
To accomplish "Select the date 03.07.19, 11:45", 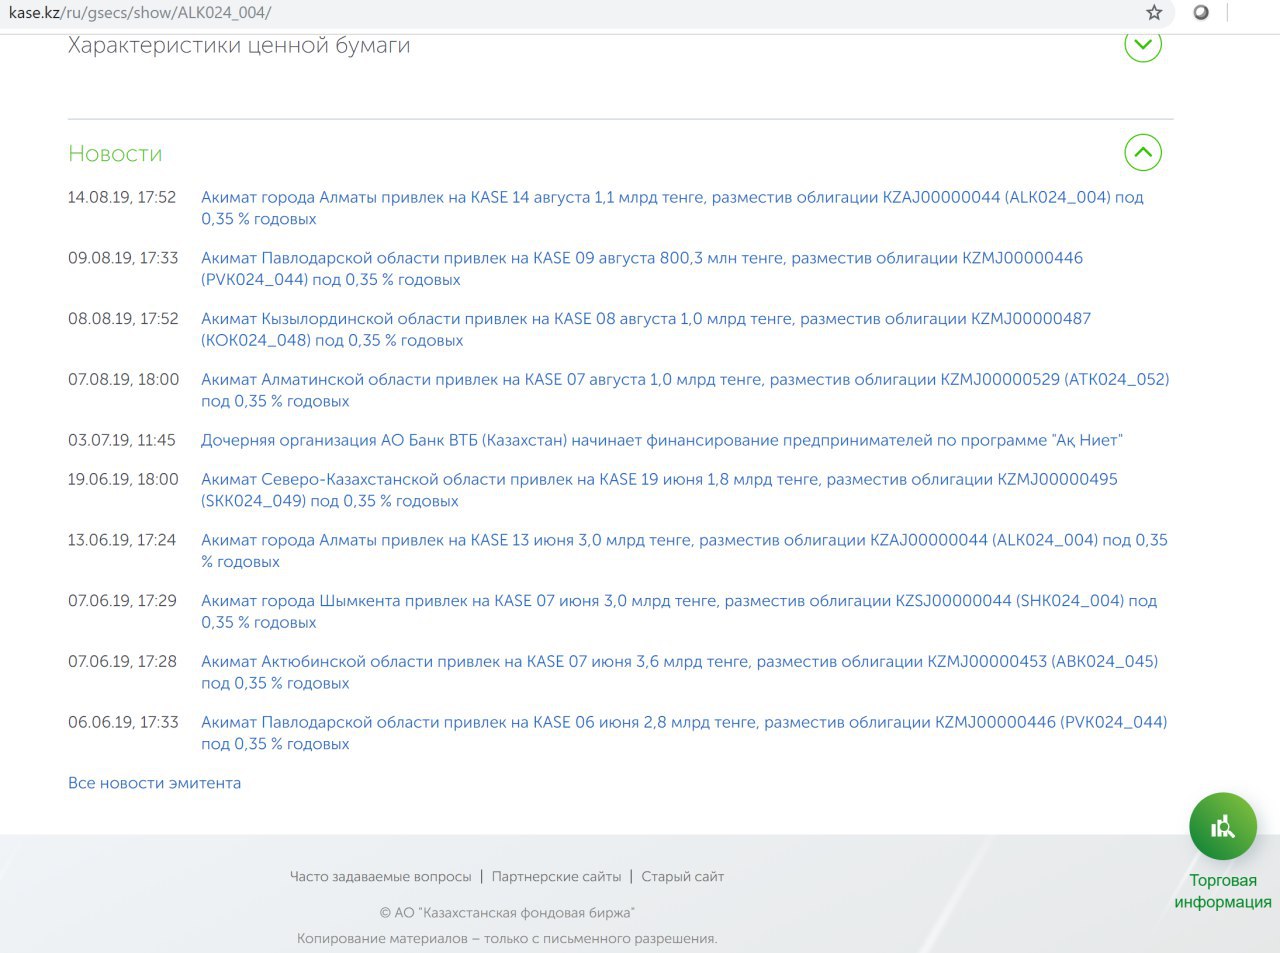I will 122,440.
